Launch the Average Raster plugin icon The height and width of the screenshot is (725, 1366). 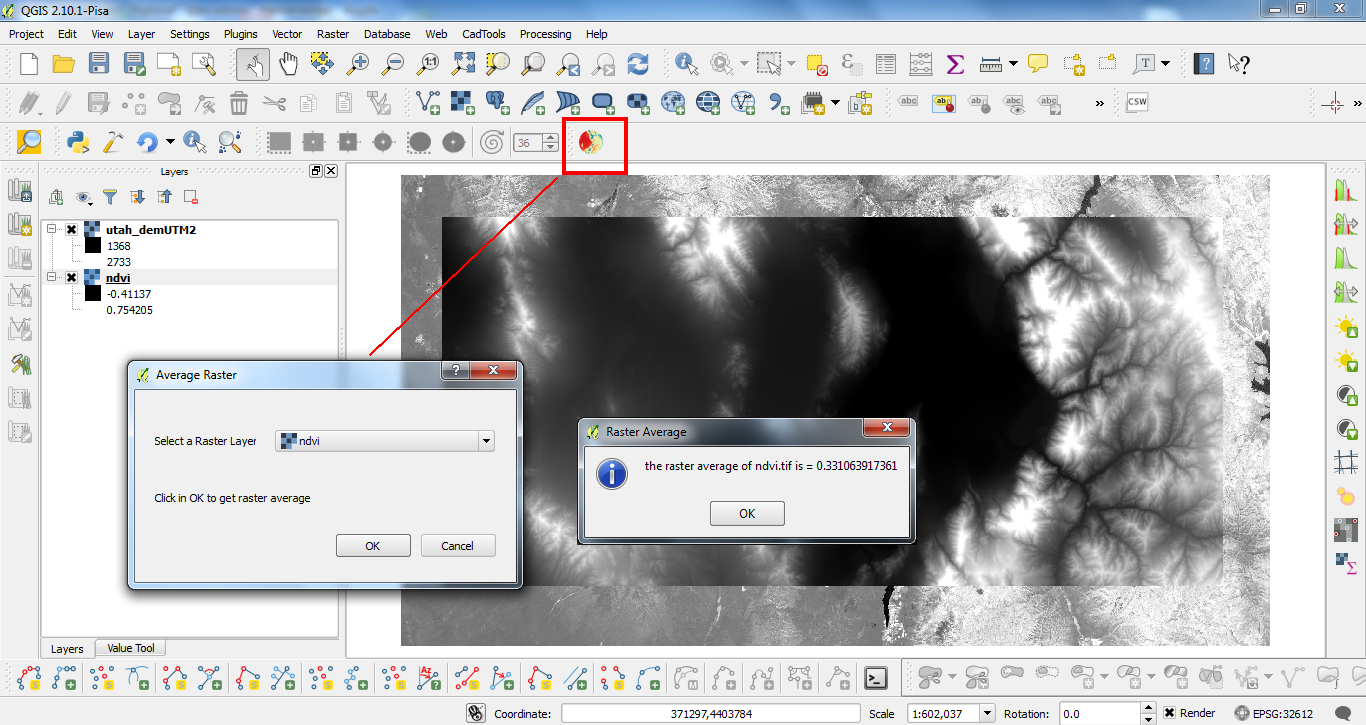pos(591,142)
